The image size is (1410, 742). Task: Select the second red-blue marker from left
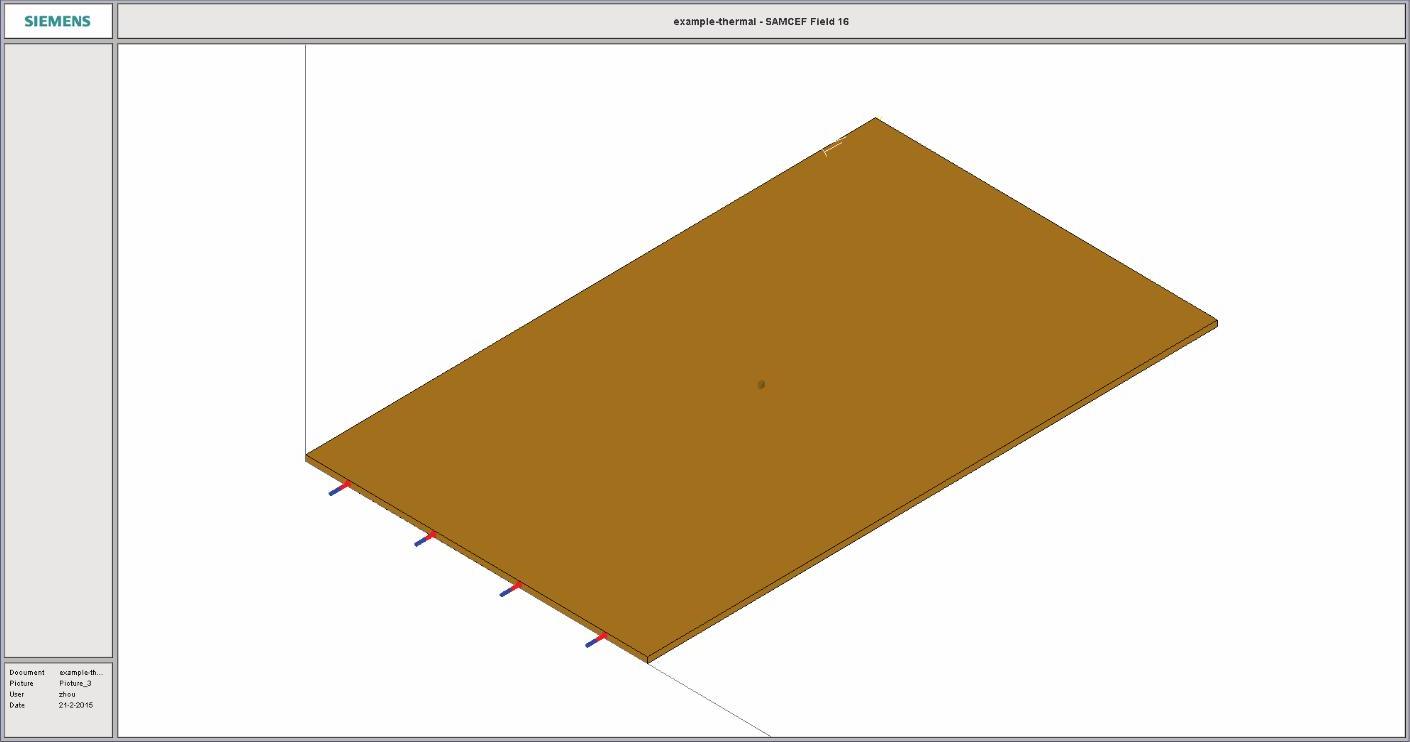(425, 539)
